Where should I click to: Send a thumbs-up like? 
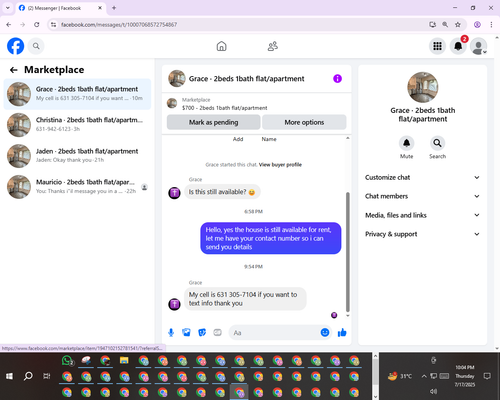click(x=342, y=332)
